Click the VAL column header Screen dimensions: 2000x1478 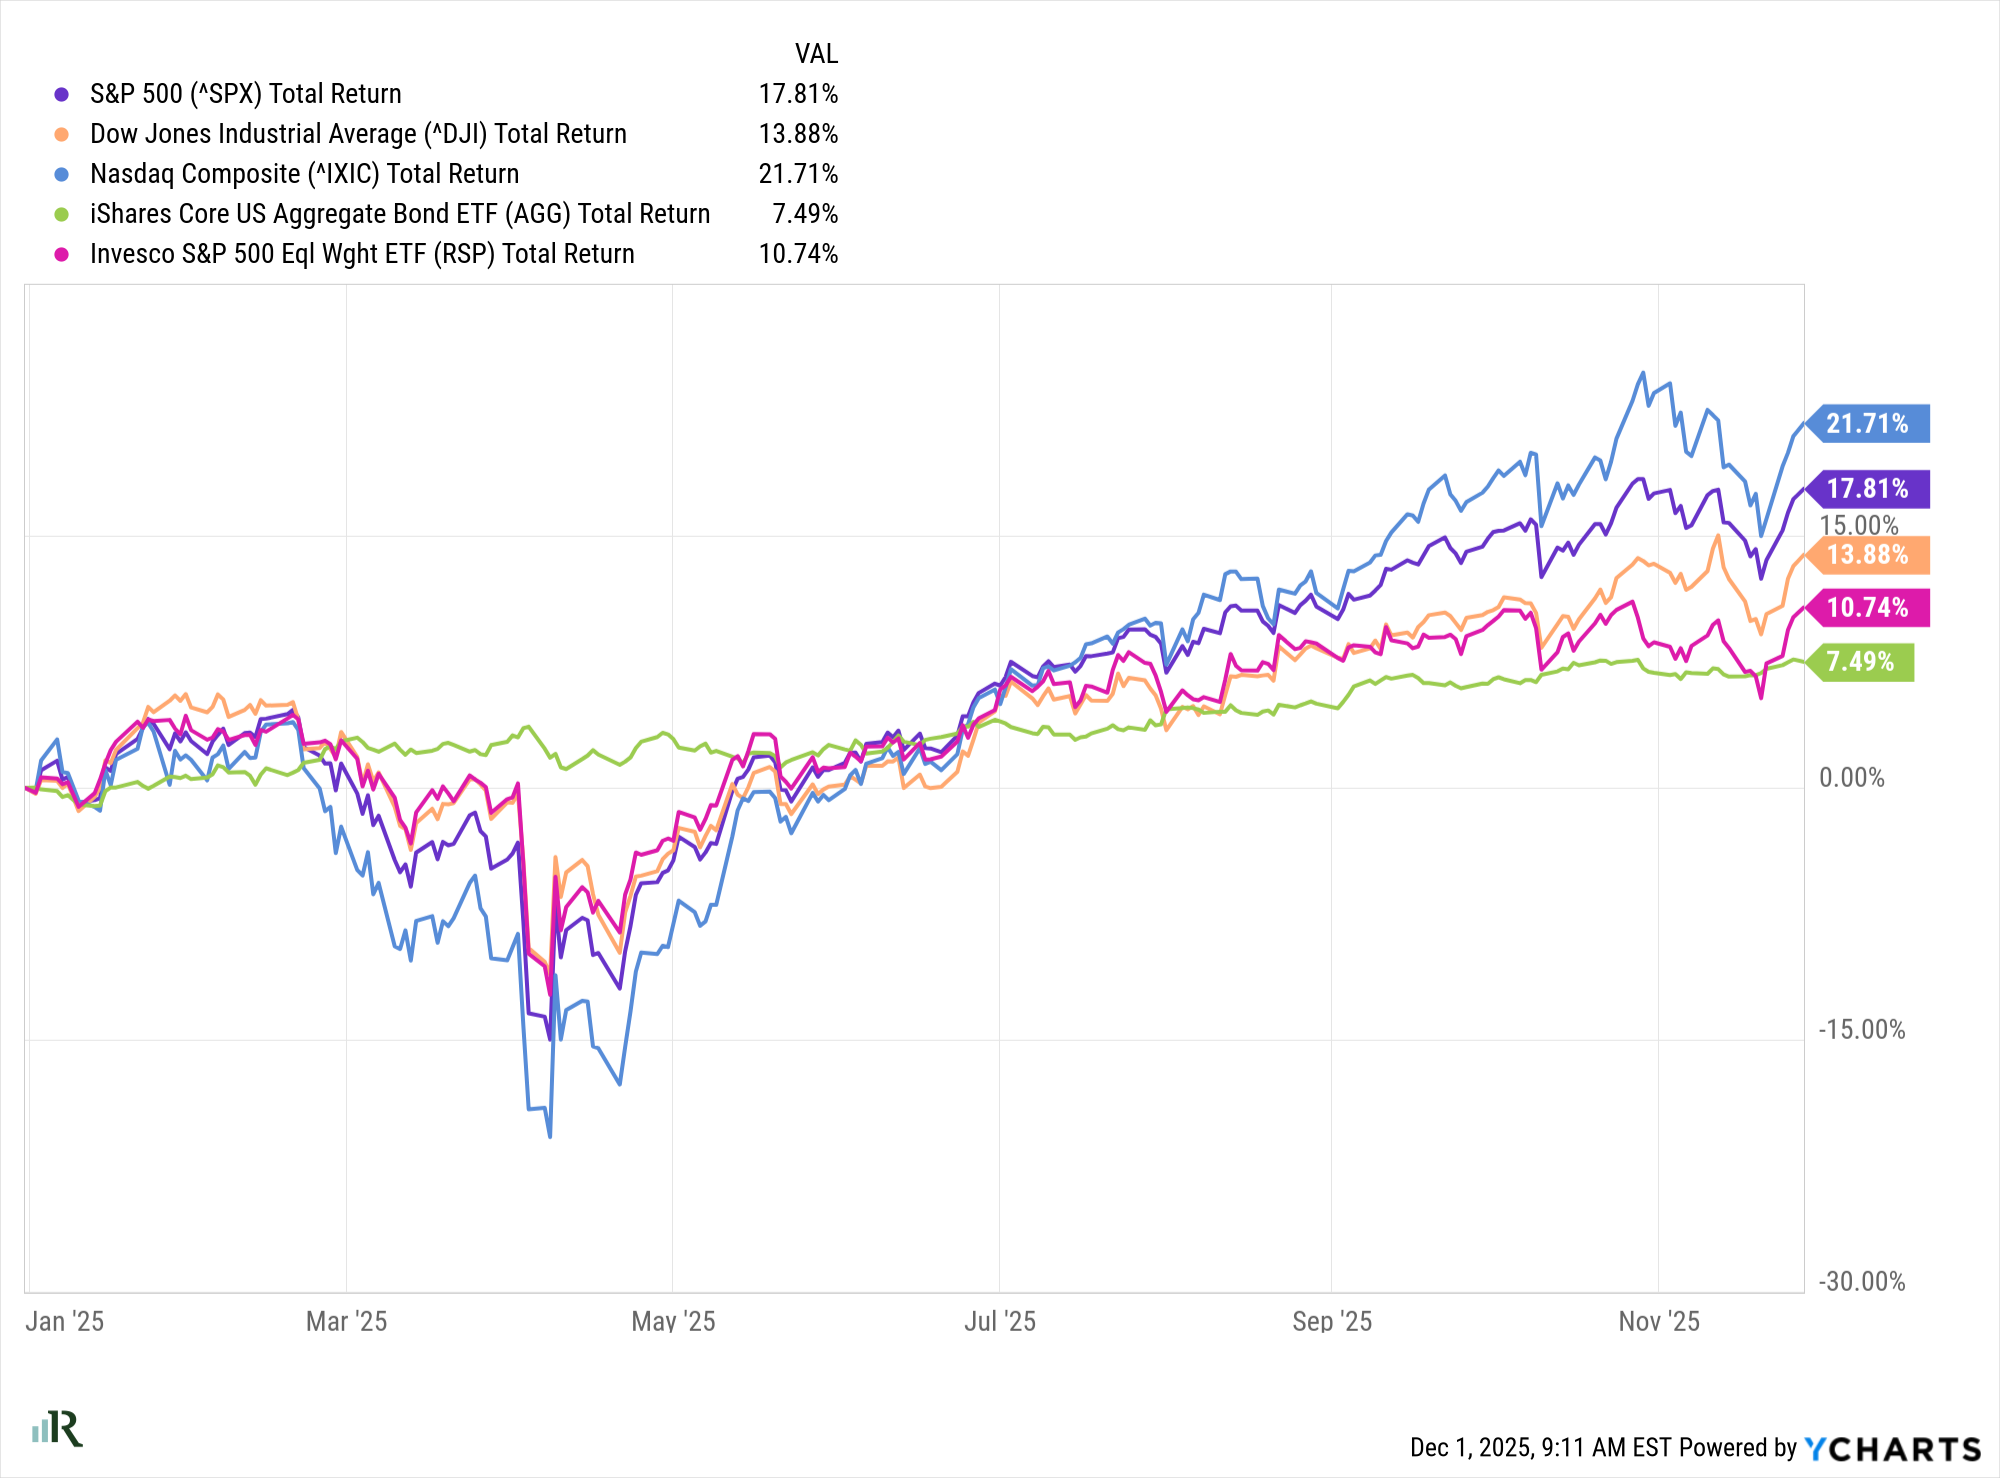coord(816,54)
